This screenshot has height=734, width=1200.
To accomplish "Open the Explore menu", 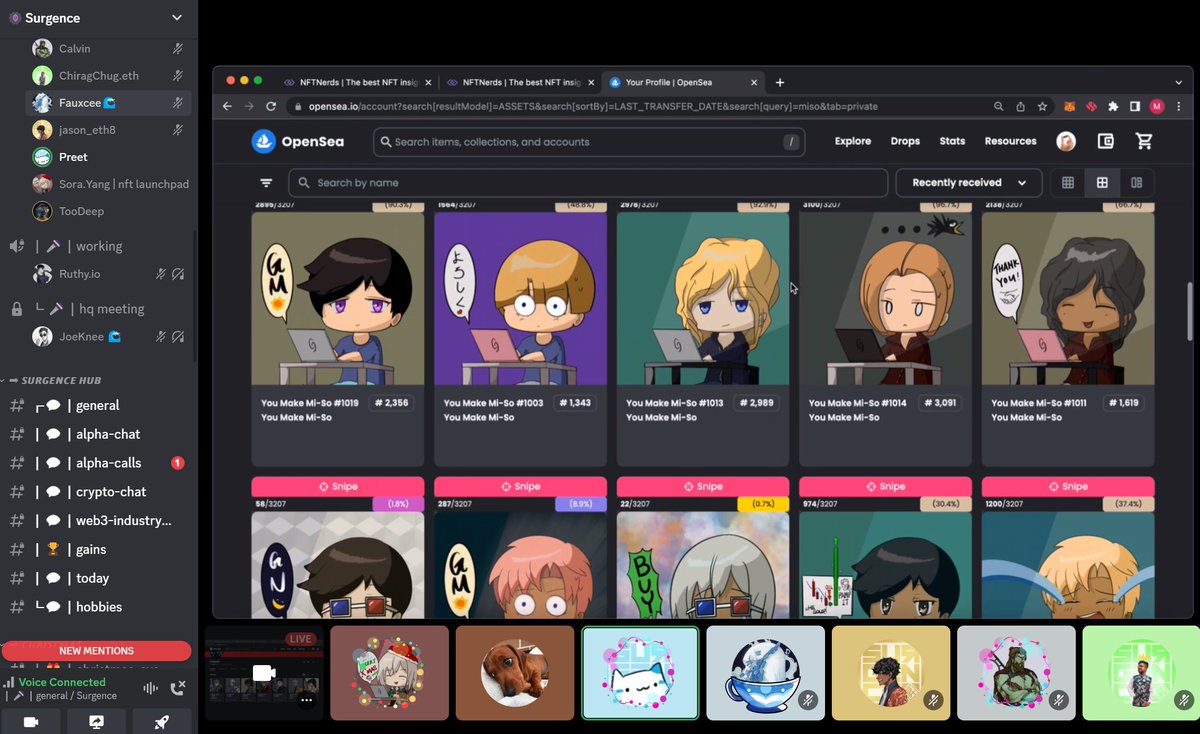I will 853,141.
